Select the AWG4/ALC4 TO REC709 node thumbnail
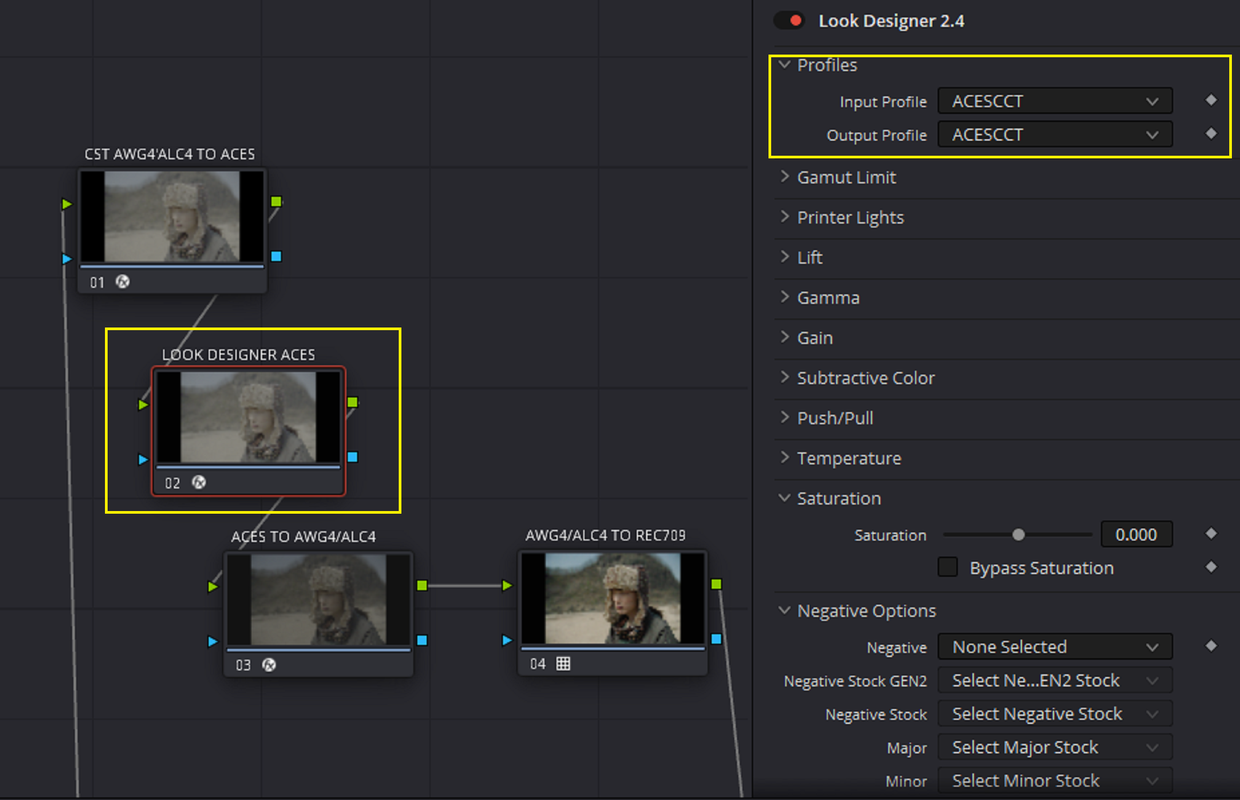 612,599
